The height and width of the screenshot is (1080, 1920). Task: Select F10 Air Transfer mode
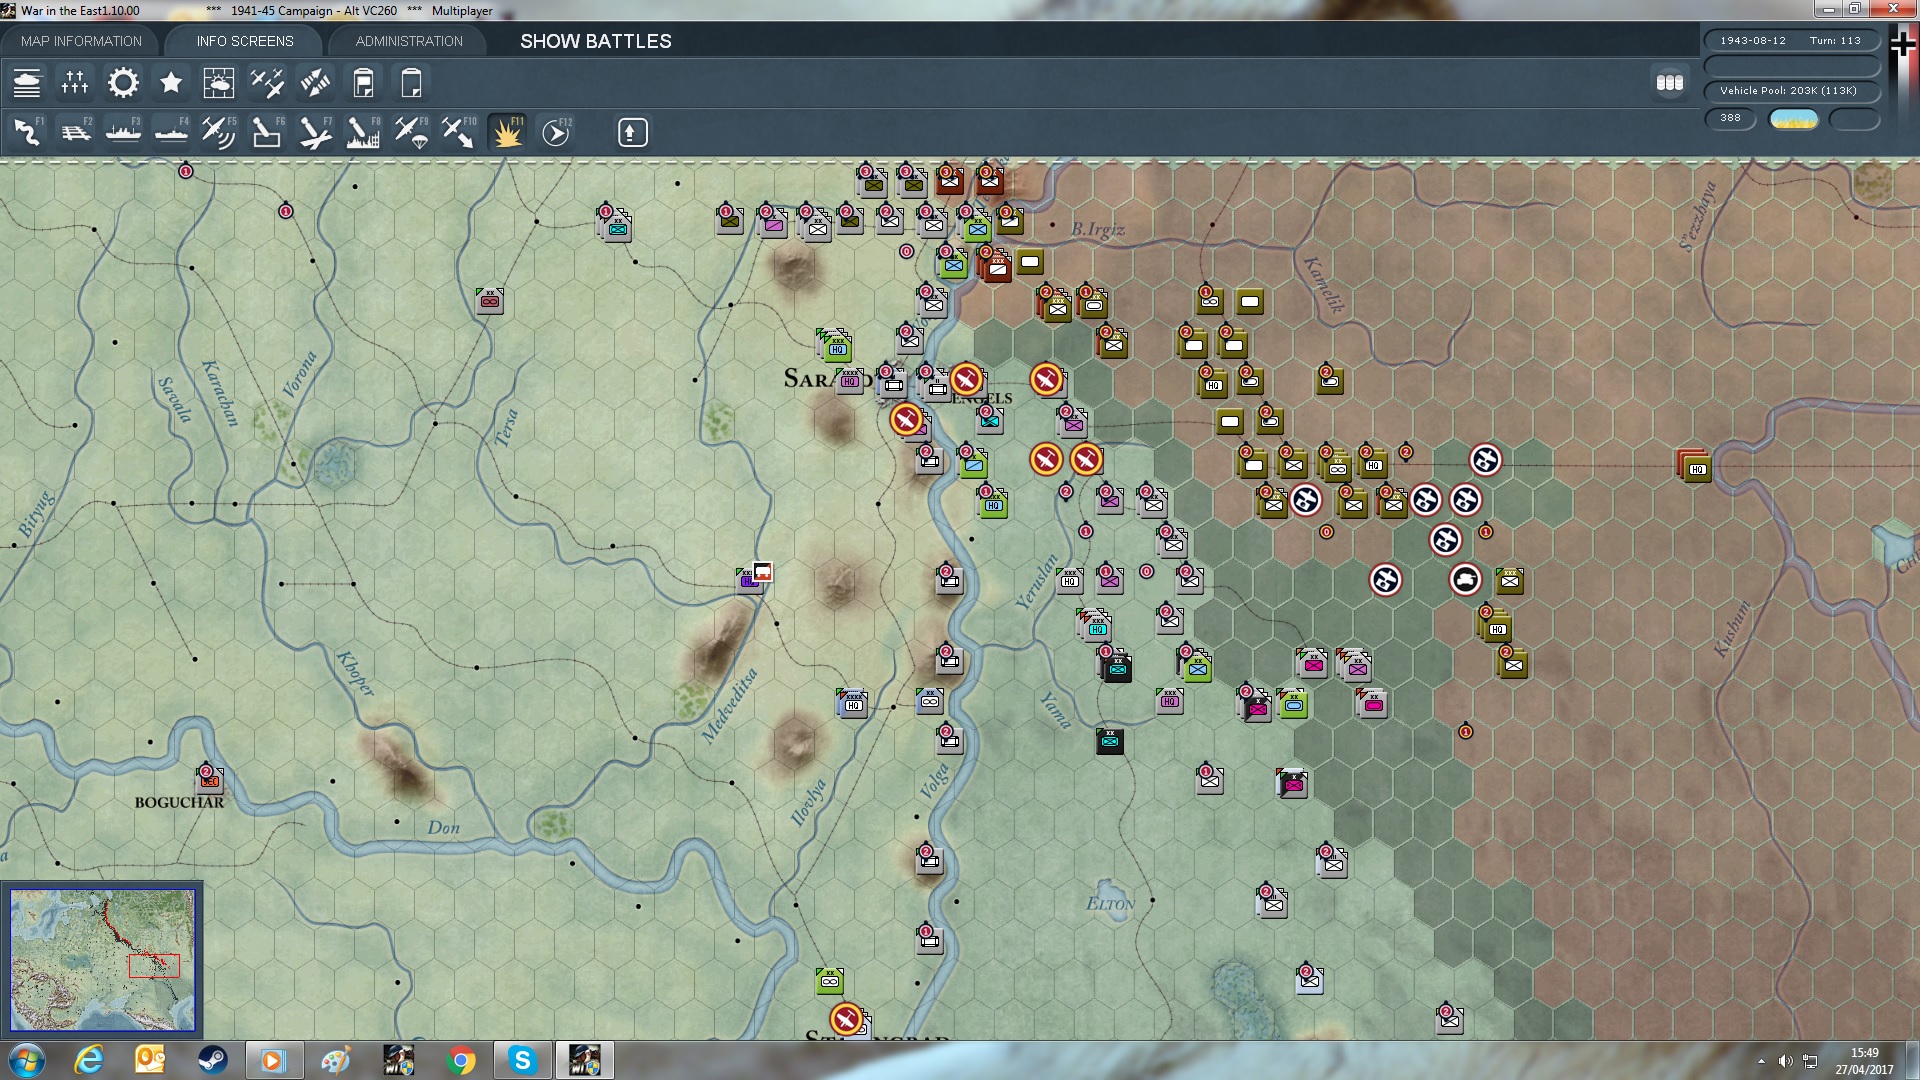click(x=459, y=132)
